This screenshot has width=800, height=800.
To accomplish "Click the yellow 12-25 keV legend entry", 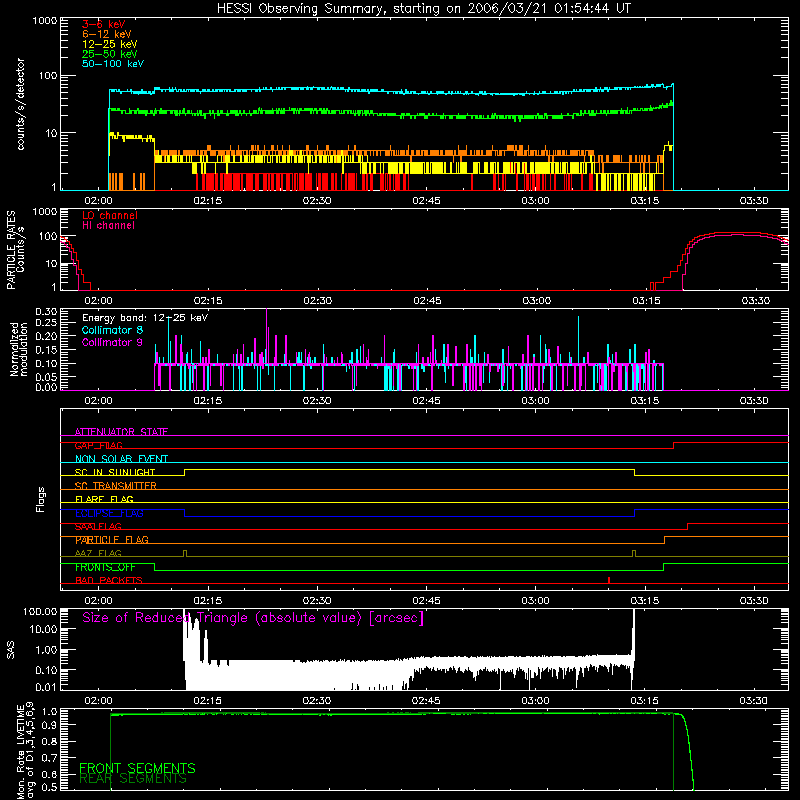I will coord(110,44).
